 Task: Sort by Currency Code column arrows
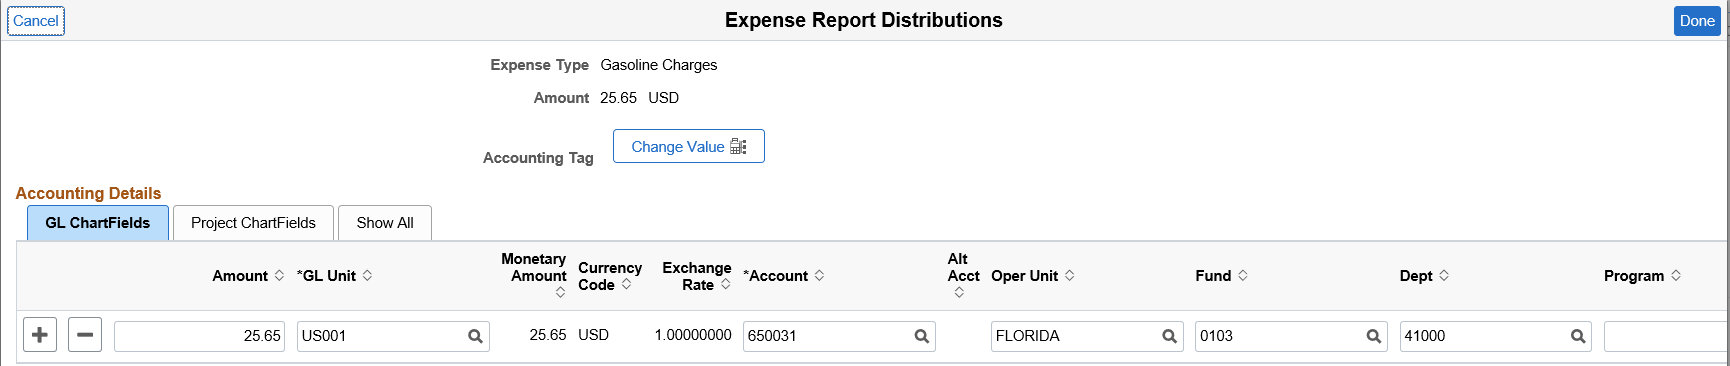(626, 284)
